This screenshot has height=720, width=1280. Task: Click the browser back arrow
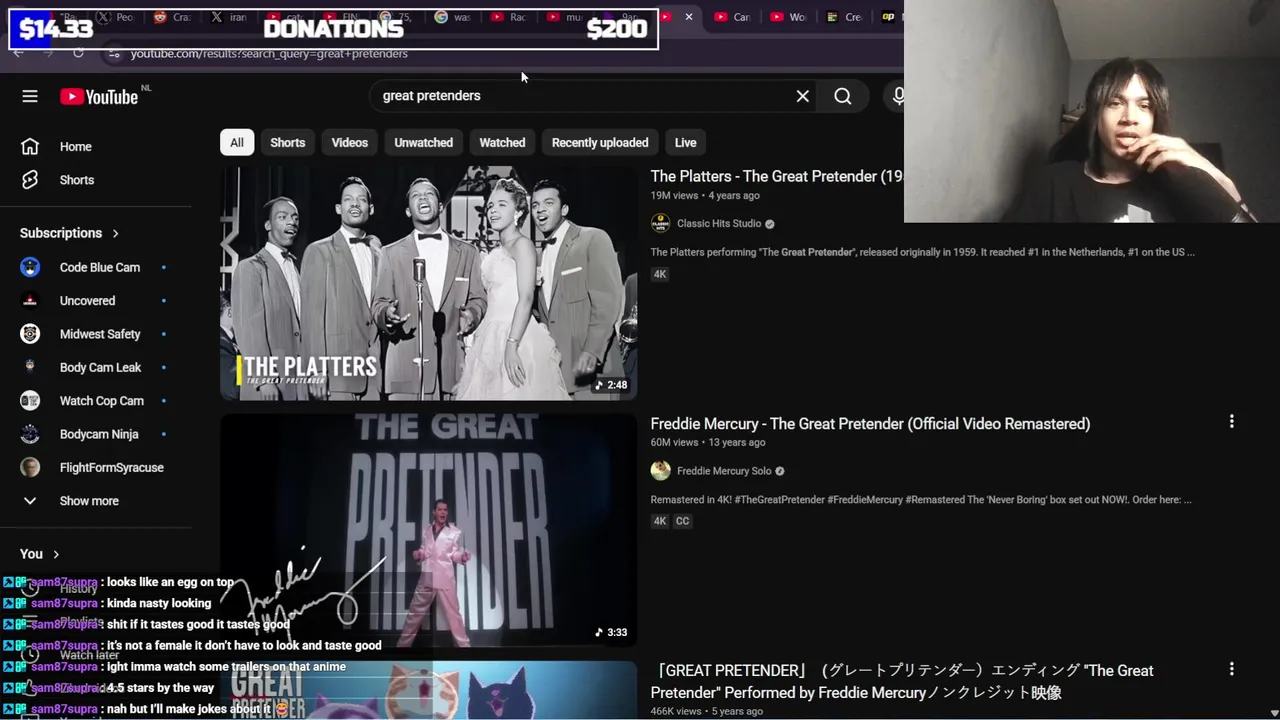tap(18, 53)
